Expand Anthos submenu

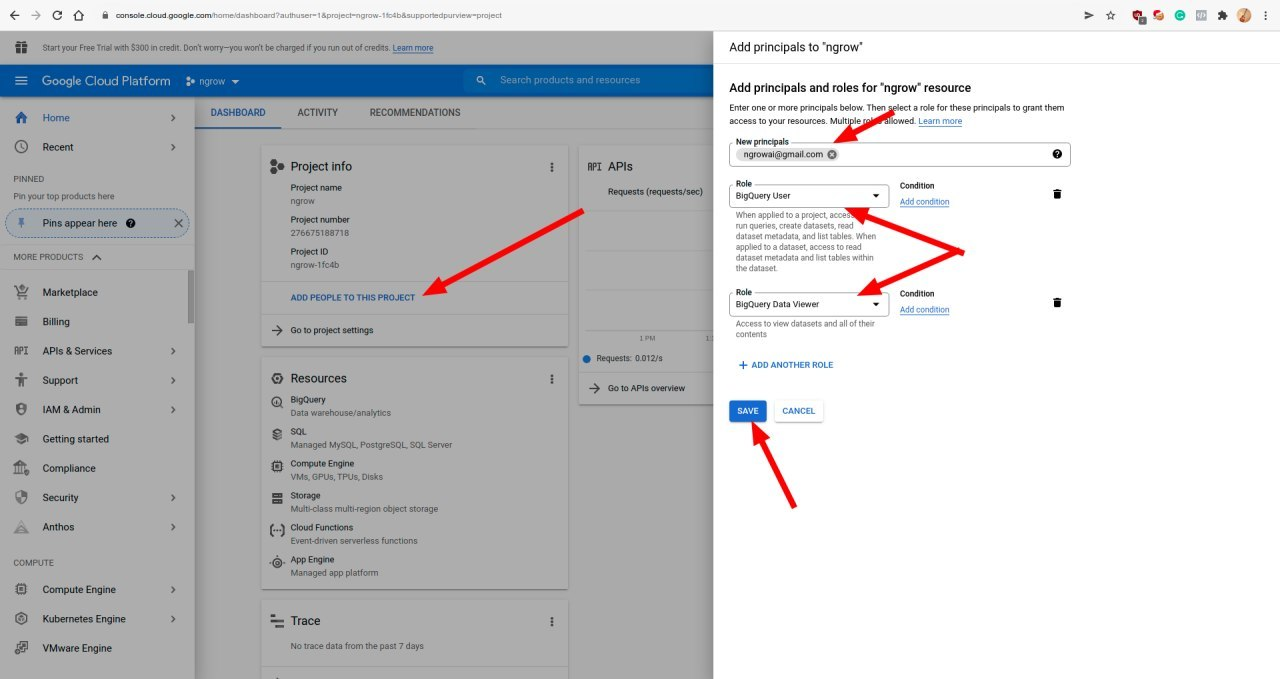tap(173, 527)
